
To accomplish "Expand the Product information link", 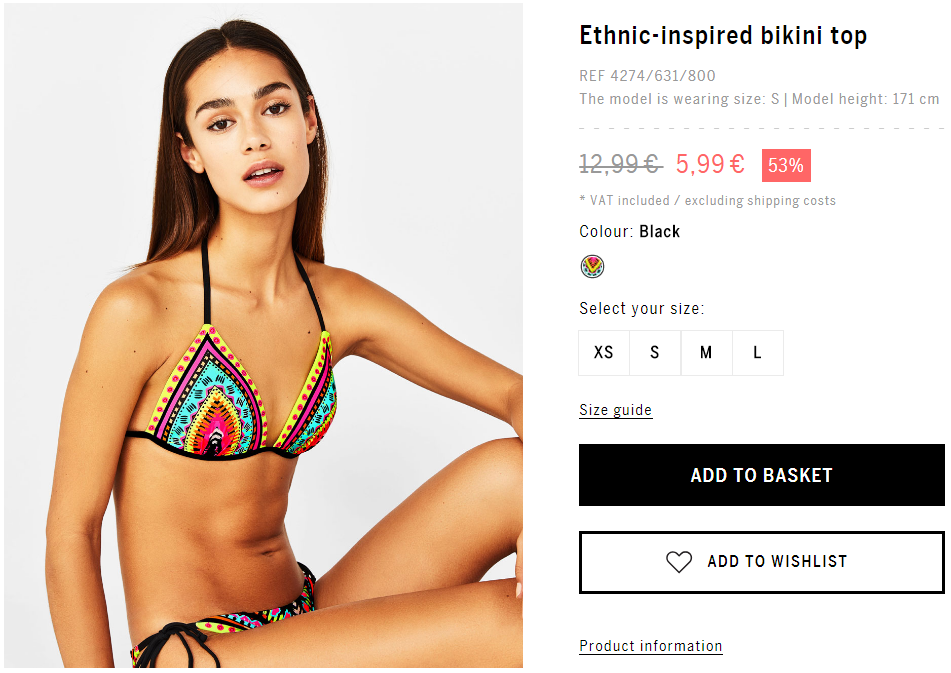I will pyautogui.click(x=651, y=646).
